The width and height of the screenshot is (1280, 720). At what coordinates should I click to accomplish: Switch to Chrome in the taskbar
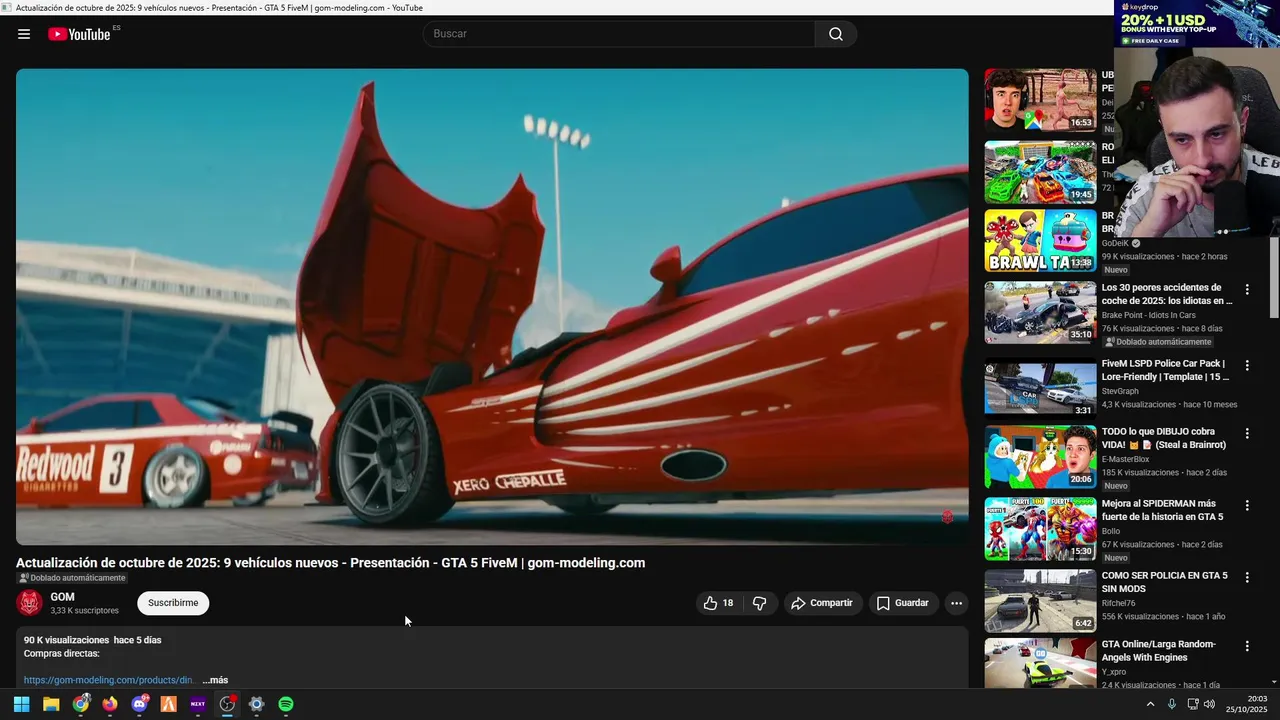click(81, 704)
